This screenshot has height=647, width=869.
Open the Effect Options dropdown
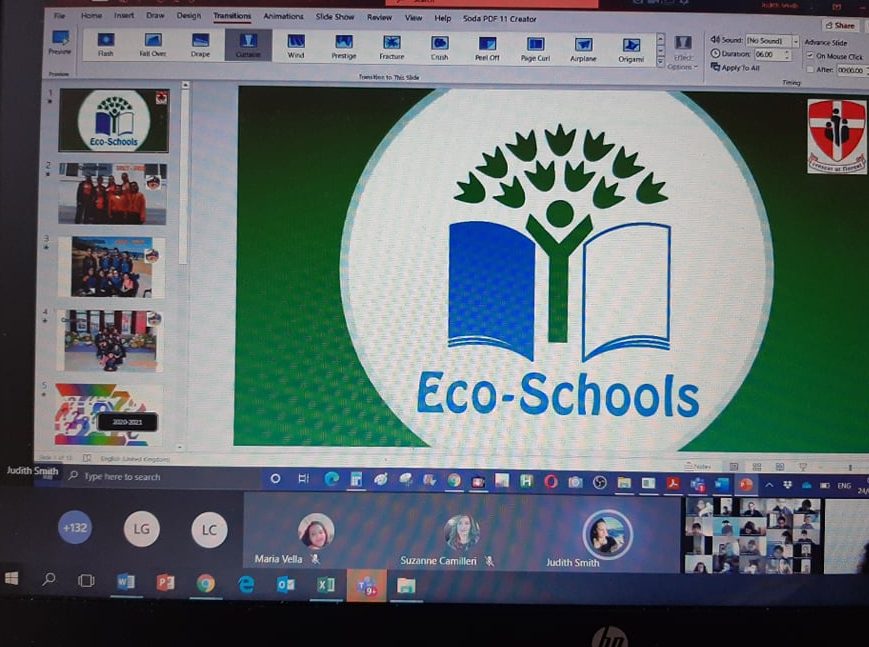pos(683,52)
